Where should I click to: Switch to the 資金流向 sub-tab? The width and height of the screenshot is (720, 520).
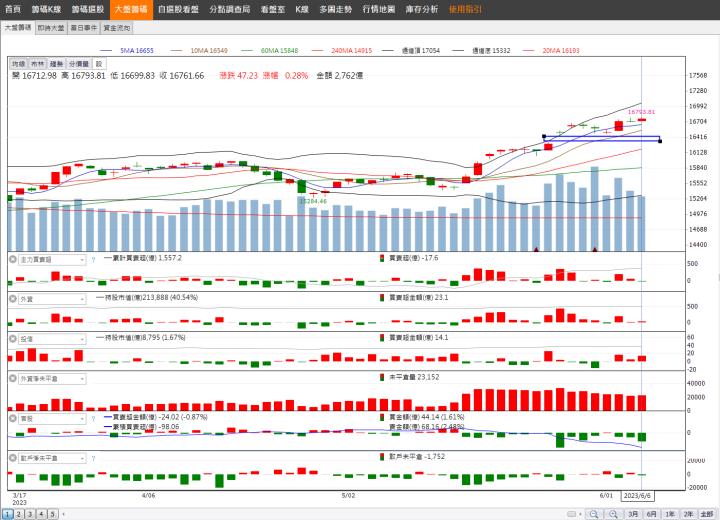click(116, 28)
